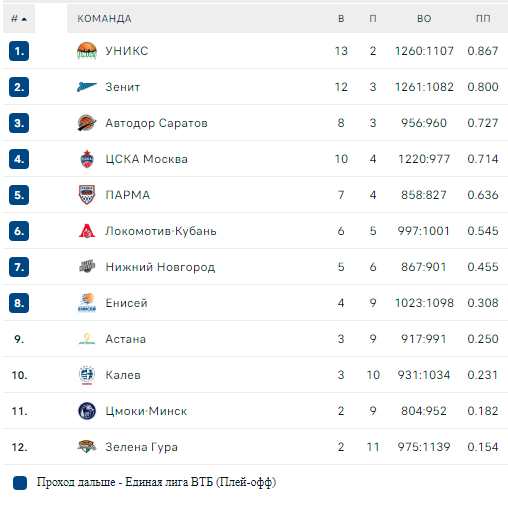Click the Нижний Новгород team logo
508x505 pixels.
coord(87,267)
